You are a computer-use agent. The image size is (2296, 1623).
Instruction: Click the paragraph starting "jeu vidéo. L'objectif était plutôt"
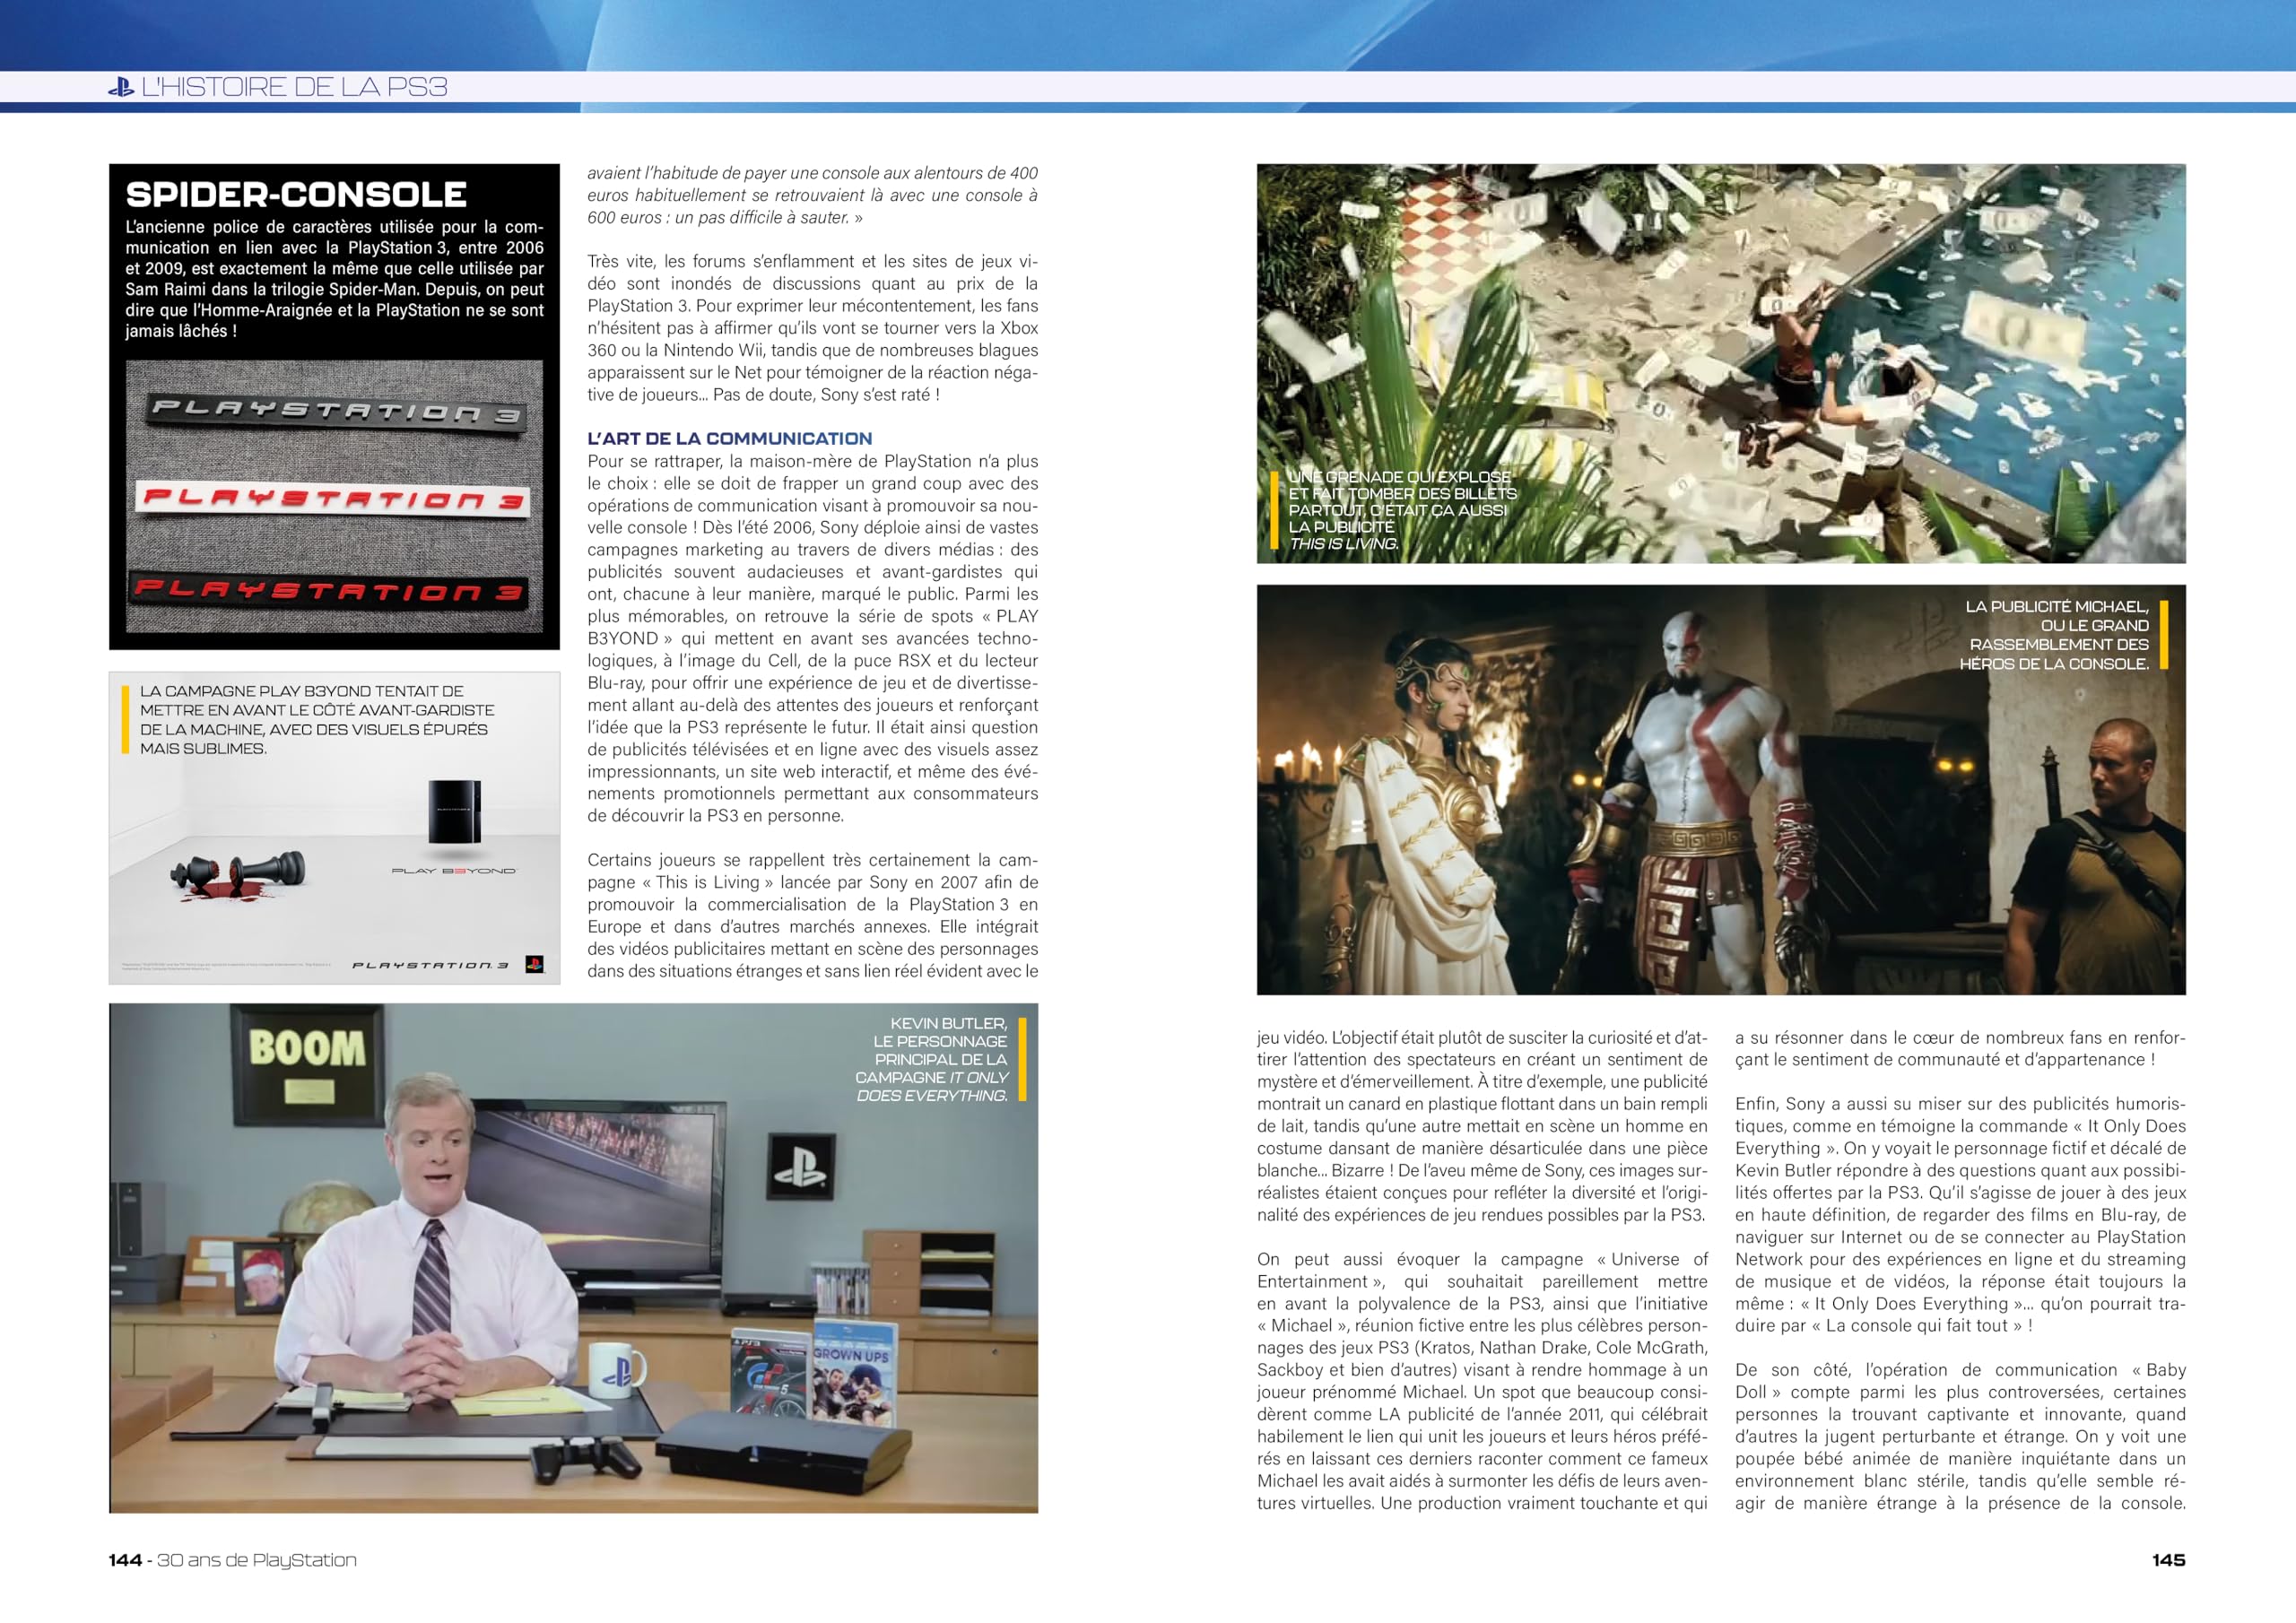click(x=1482, y=1126)
